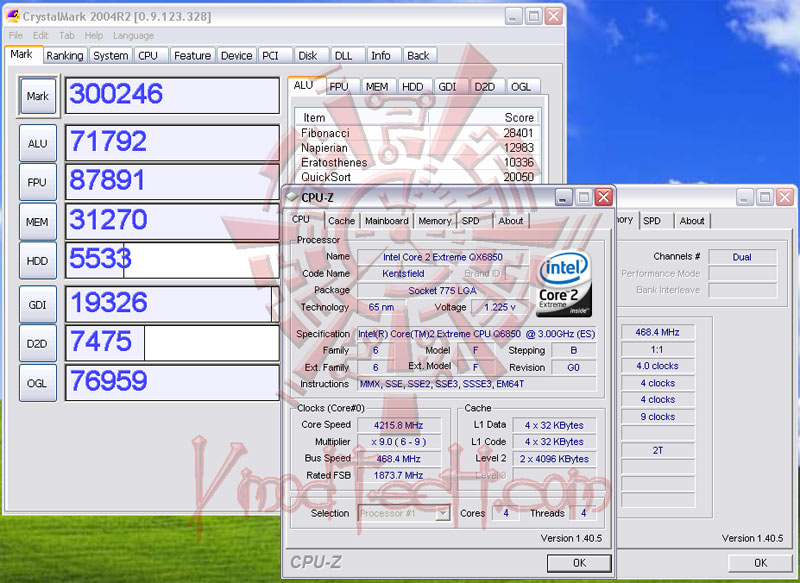Run the MEM benchmark button
This screenshot has width=800, height=583.
tap(38, 222)
